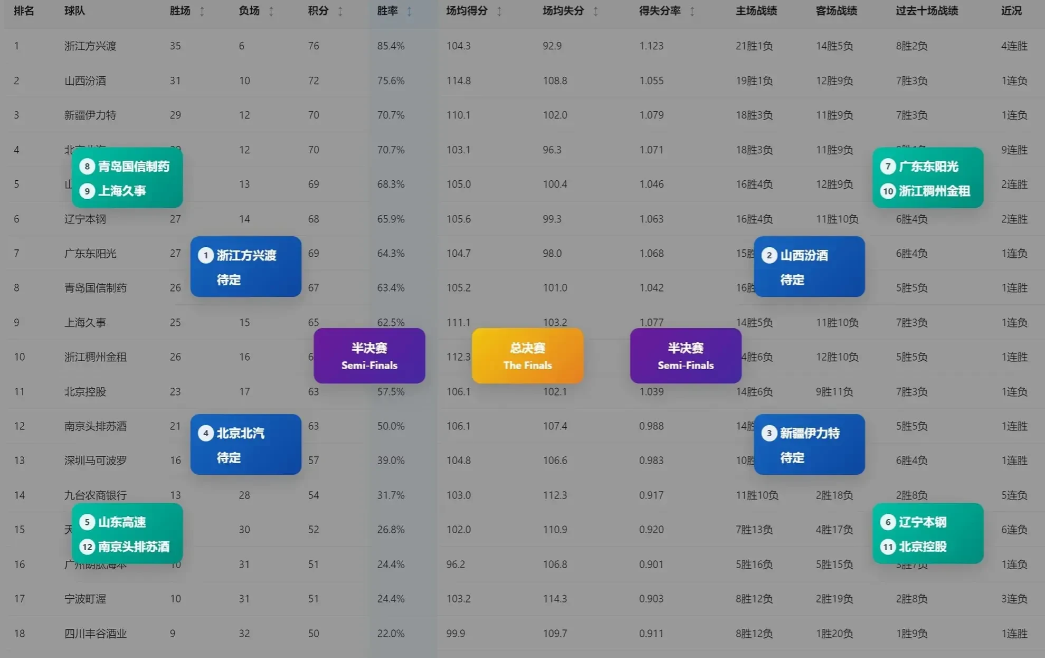Click seed 10 badge beside 浙江稠州金租 in bracket

[x=888, y=191]
